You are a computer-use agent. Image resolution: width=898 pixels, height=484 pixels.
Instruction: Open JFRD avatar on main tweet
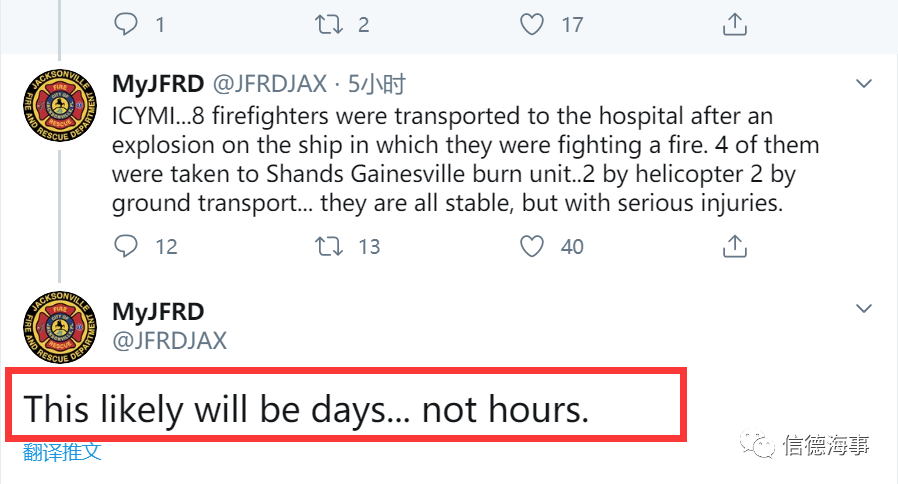point(60,327)
